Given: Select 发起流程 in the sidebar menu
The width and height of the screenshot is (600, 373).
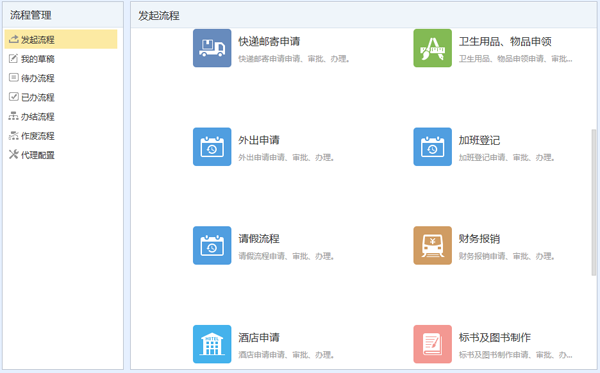Looking at the screenshot, I should pos(61,39).
